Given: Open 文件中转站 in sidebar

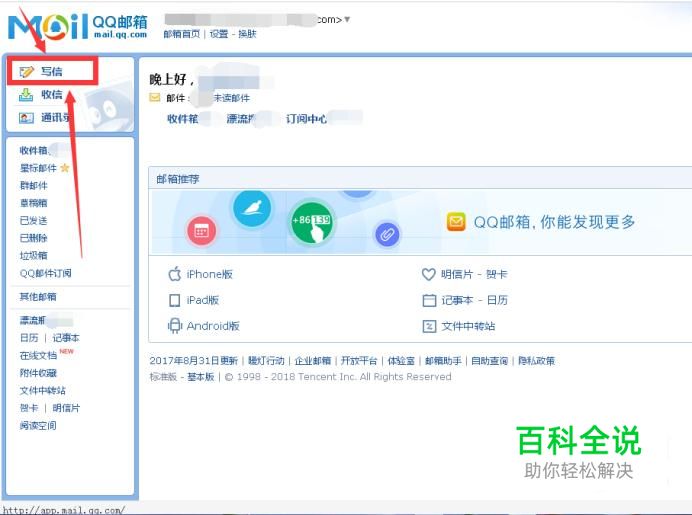Looking at the screenshot, I should 42,391.
